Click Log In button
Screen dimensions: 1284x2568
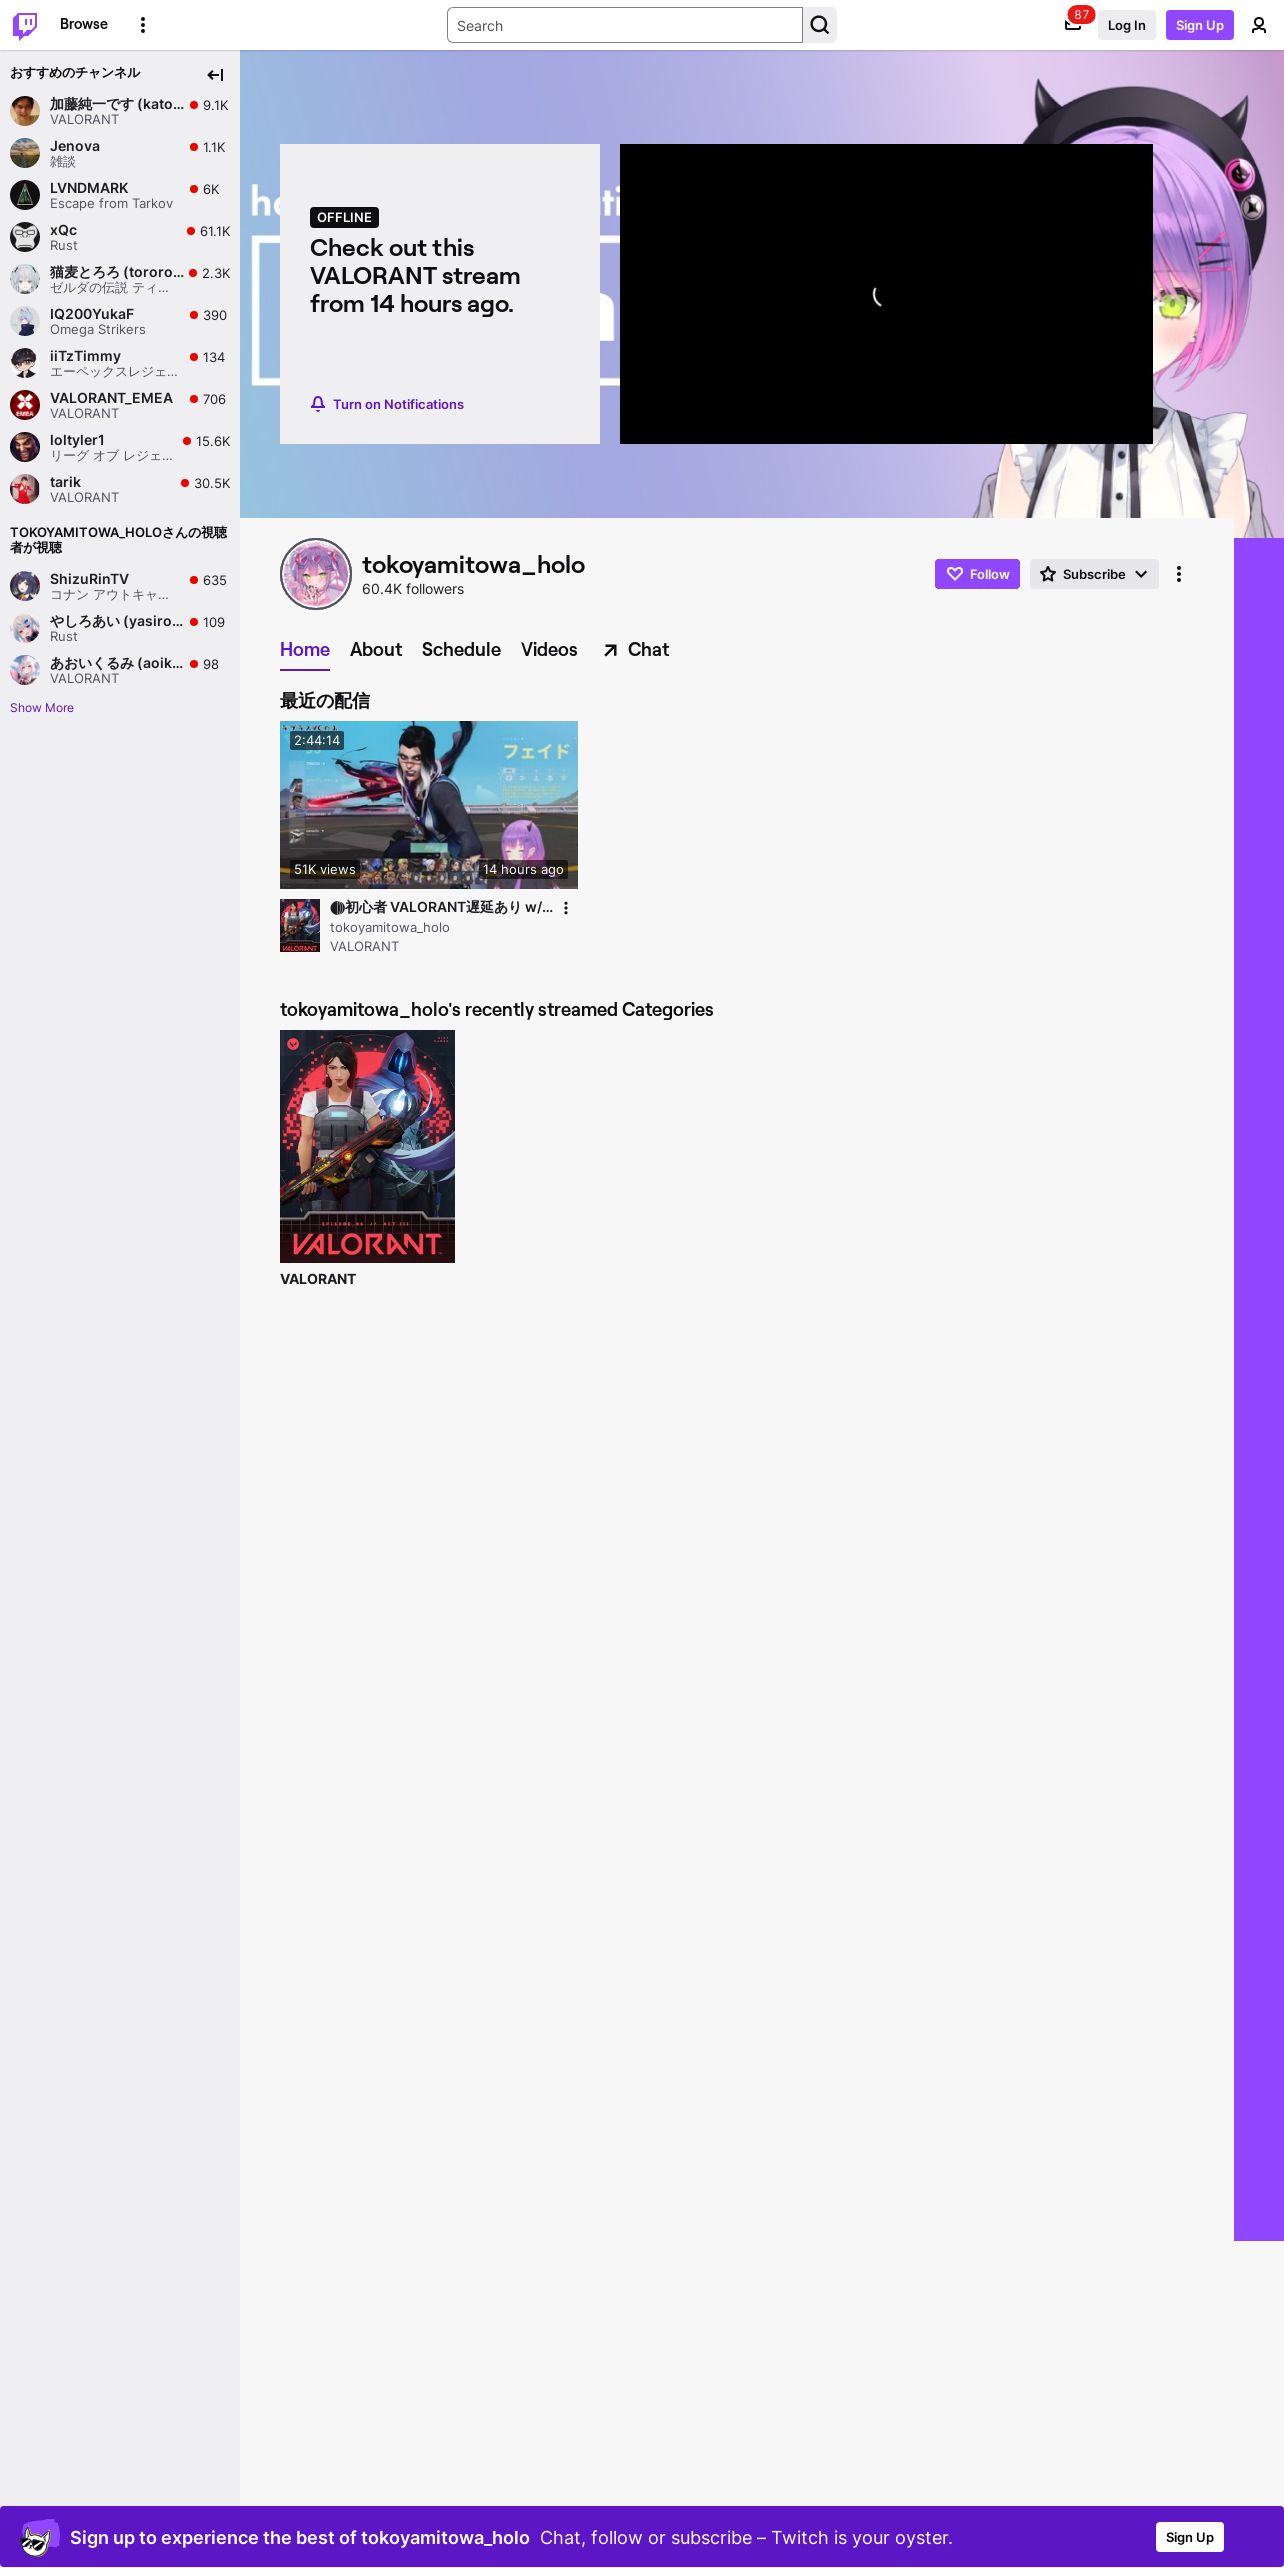pos(1126,25)
